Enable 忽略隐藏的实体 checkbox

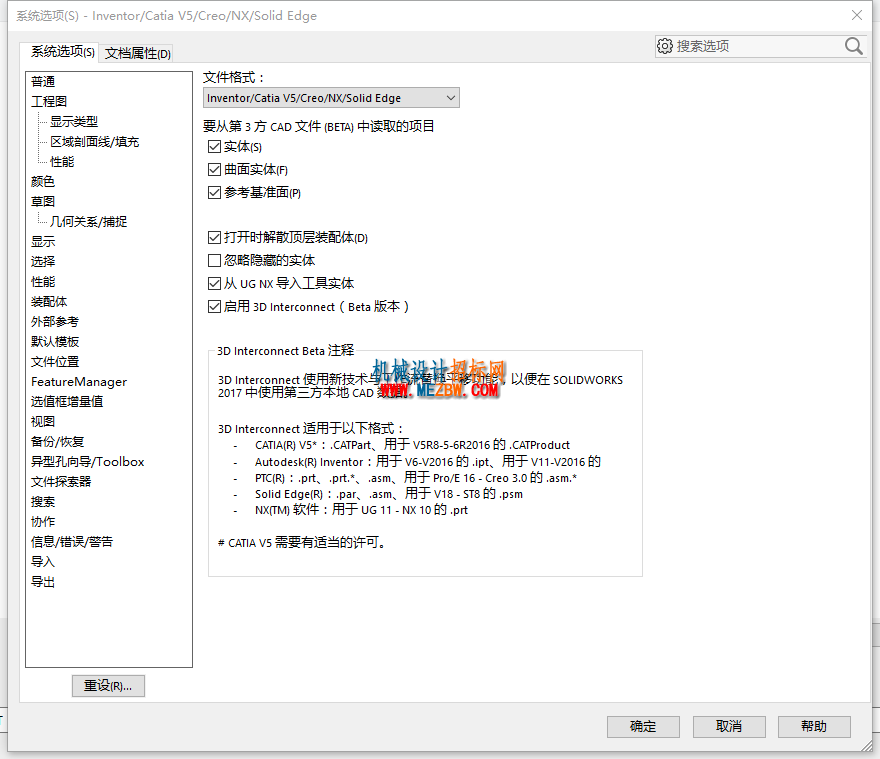tap(214, 260)
